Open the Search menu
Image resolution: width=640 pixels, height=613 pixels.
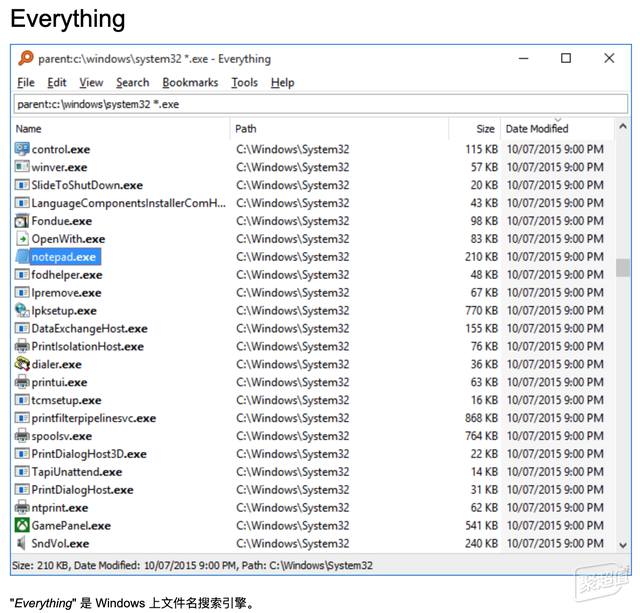133,82
